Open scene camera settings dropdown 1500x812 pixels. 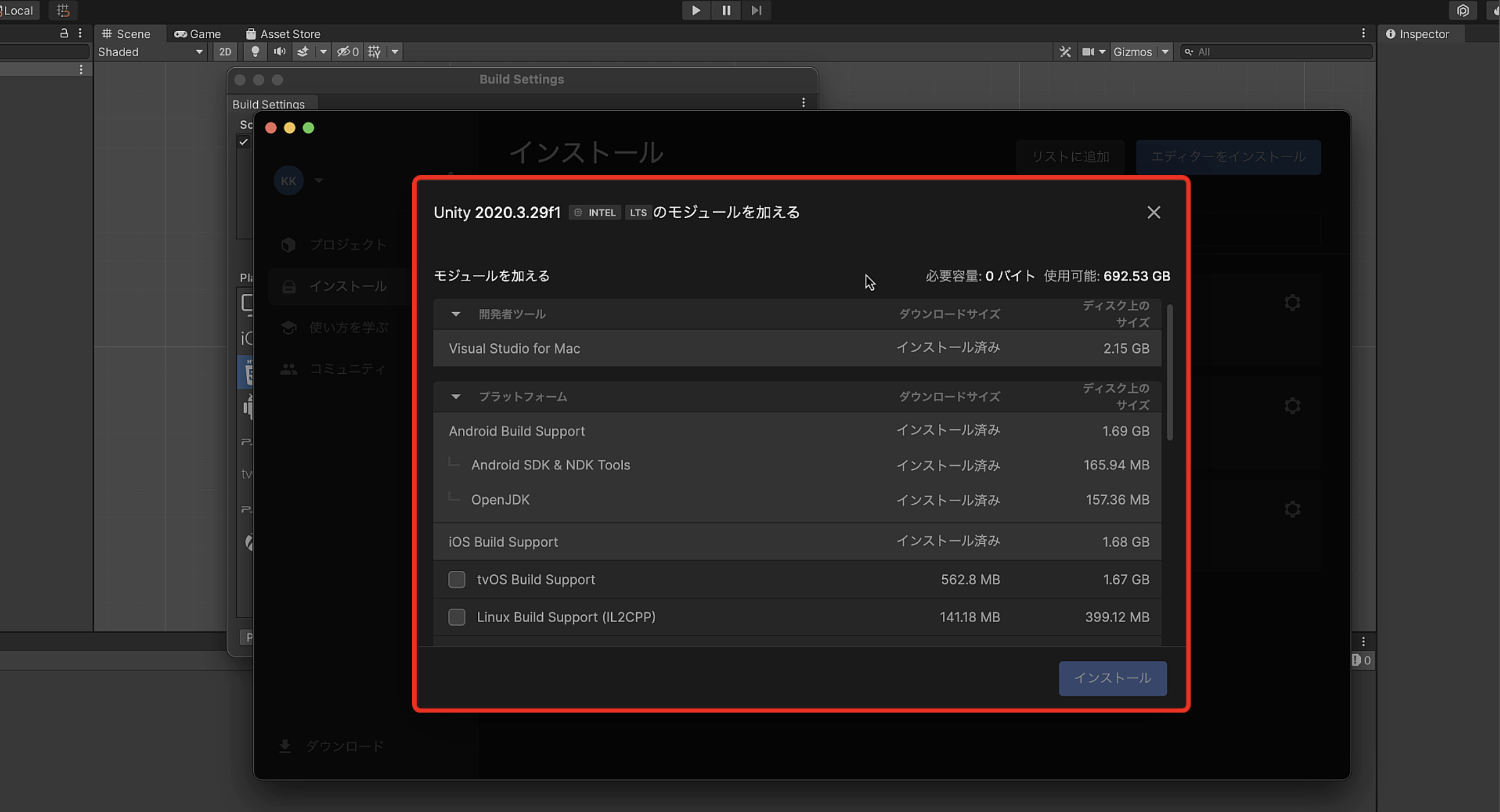pyautogui.click(x=1094, y=52)
